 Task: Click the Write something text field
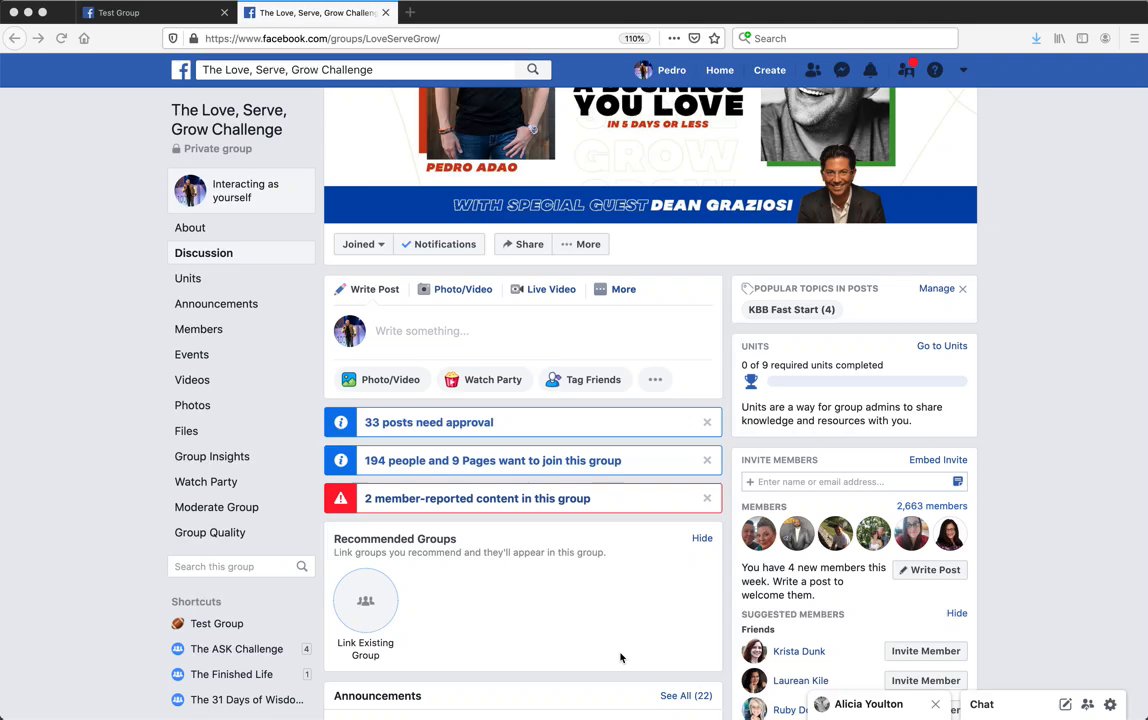point(543,331)
